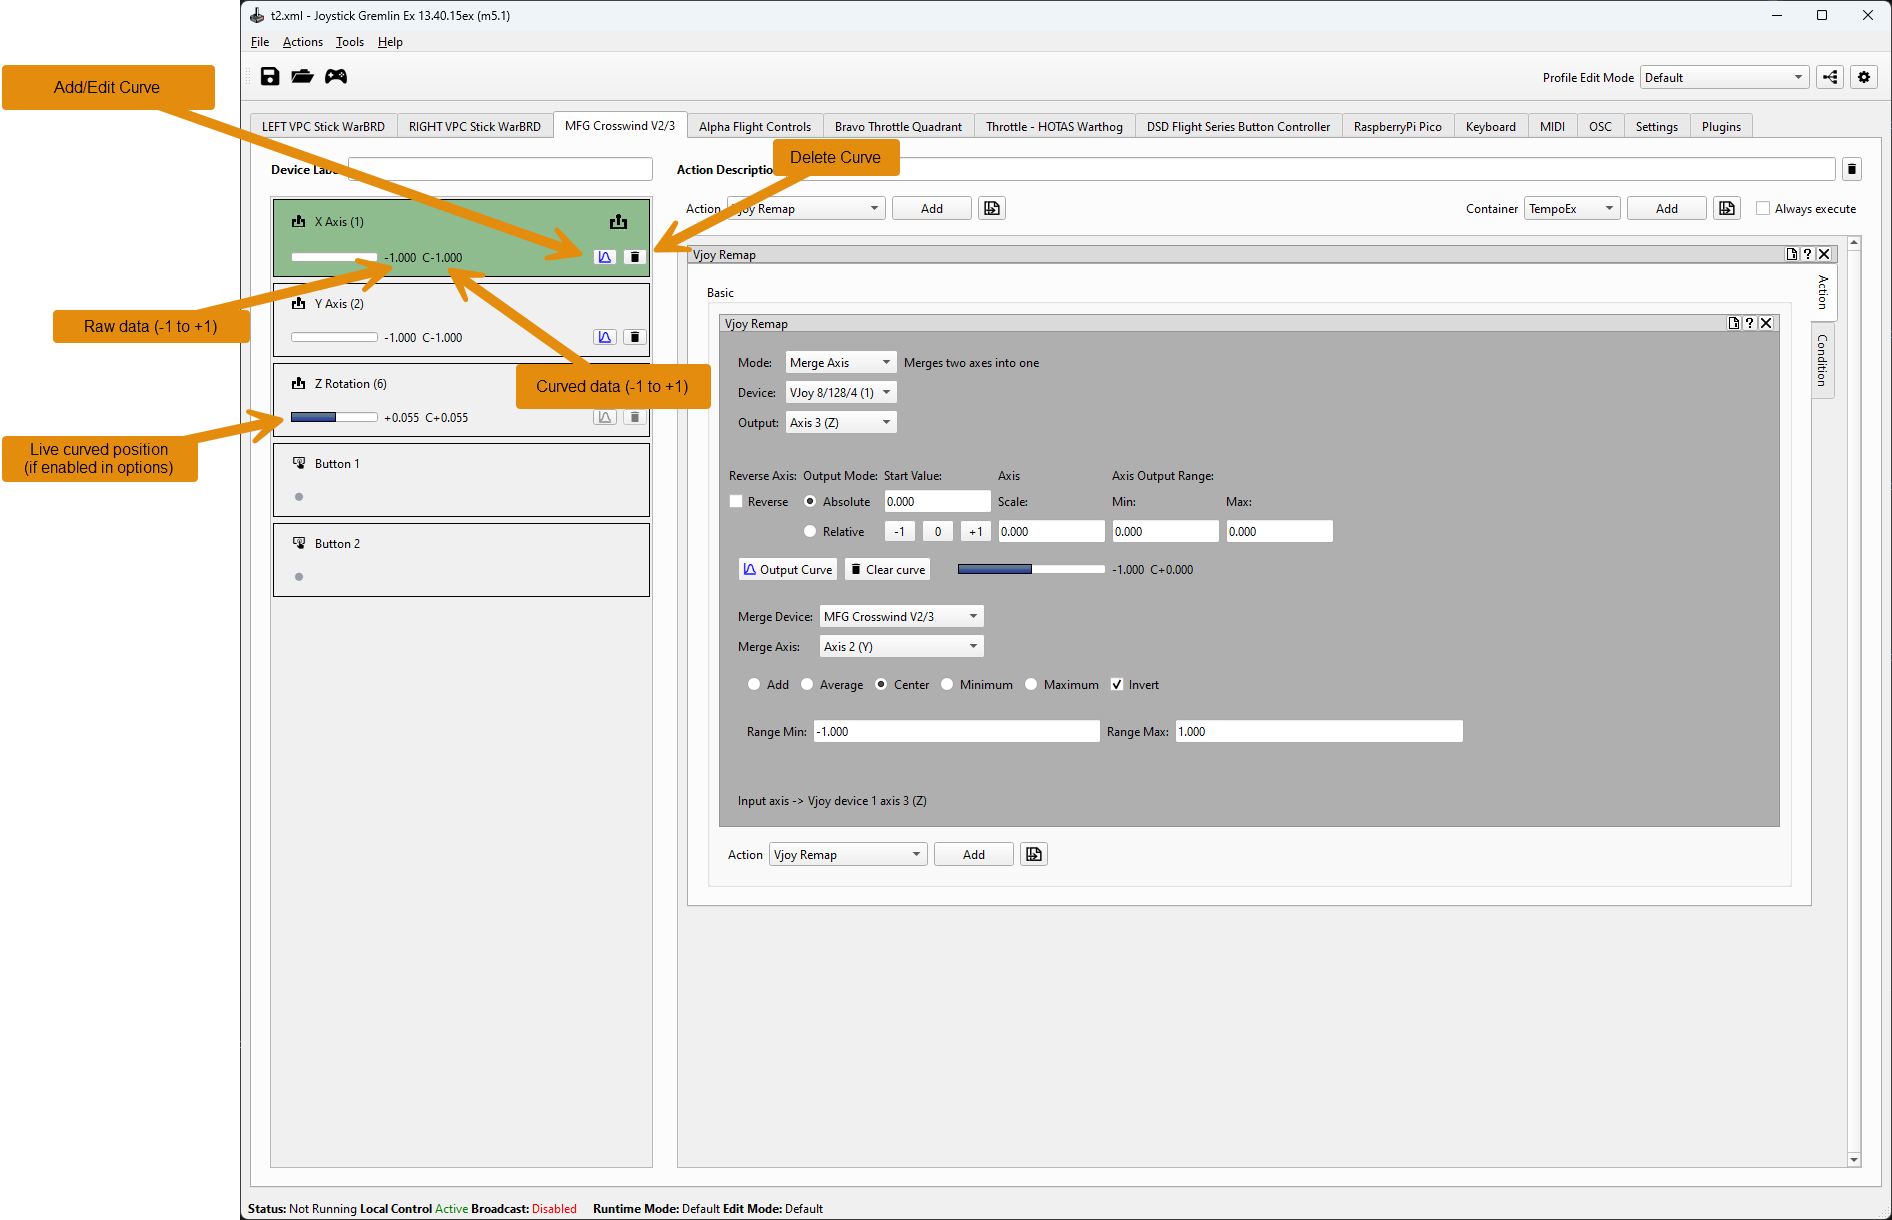The image size is (1892, 1220).
Task: Click the +1 start value preset
Action: coord(975,531)
